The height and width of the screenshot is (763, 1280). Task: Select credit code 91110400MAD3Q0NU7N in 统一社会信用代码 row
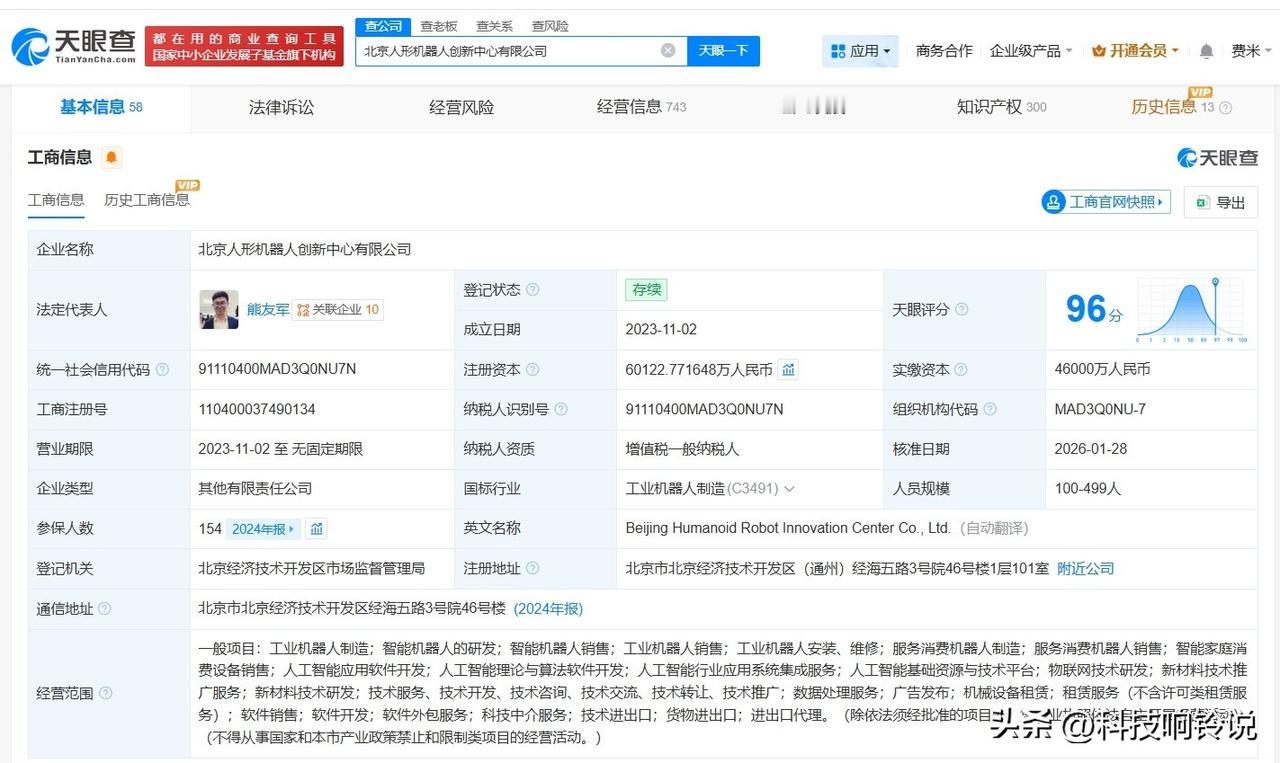pyautogui.click(x=277, y=369)
